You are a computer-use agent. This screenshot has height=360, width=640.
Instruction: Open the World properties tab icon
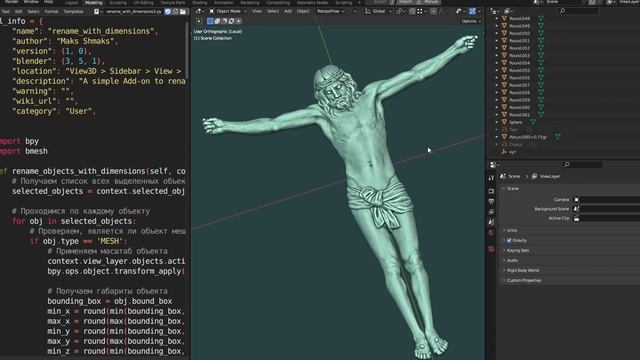tap(491, 233)
